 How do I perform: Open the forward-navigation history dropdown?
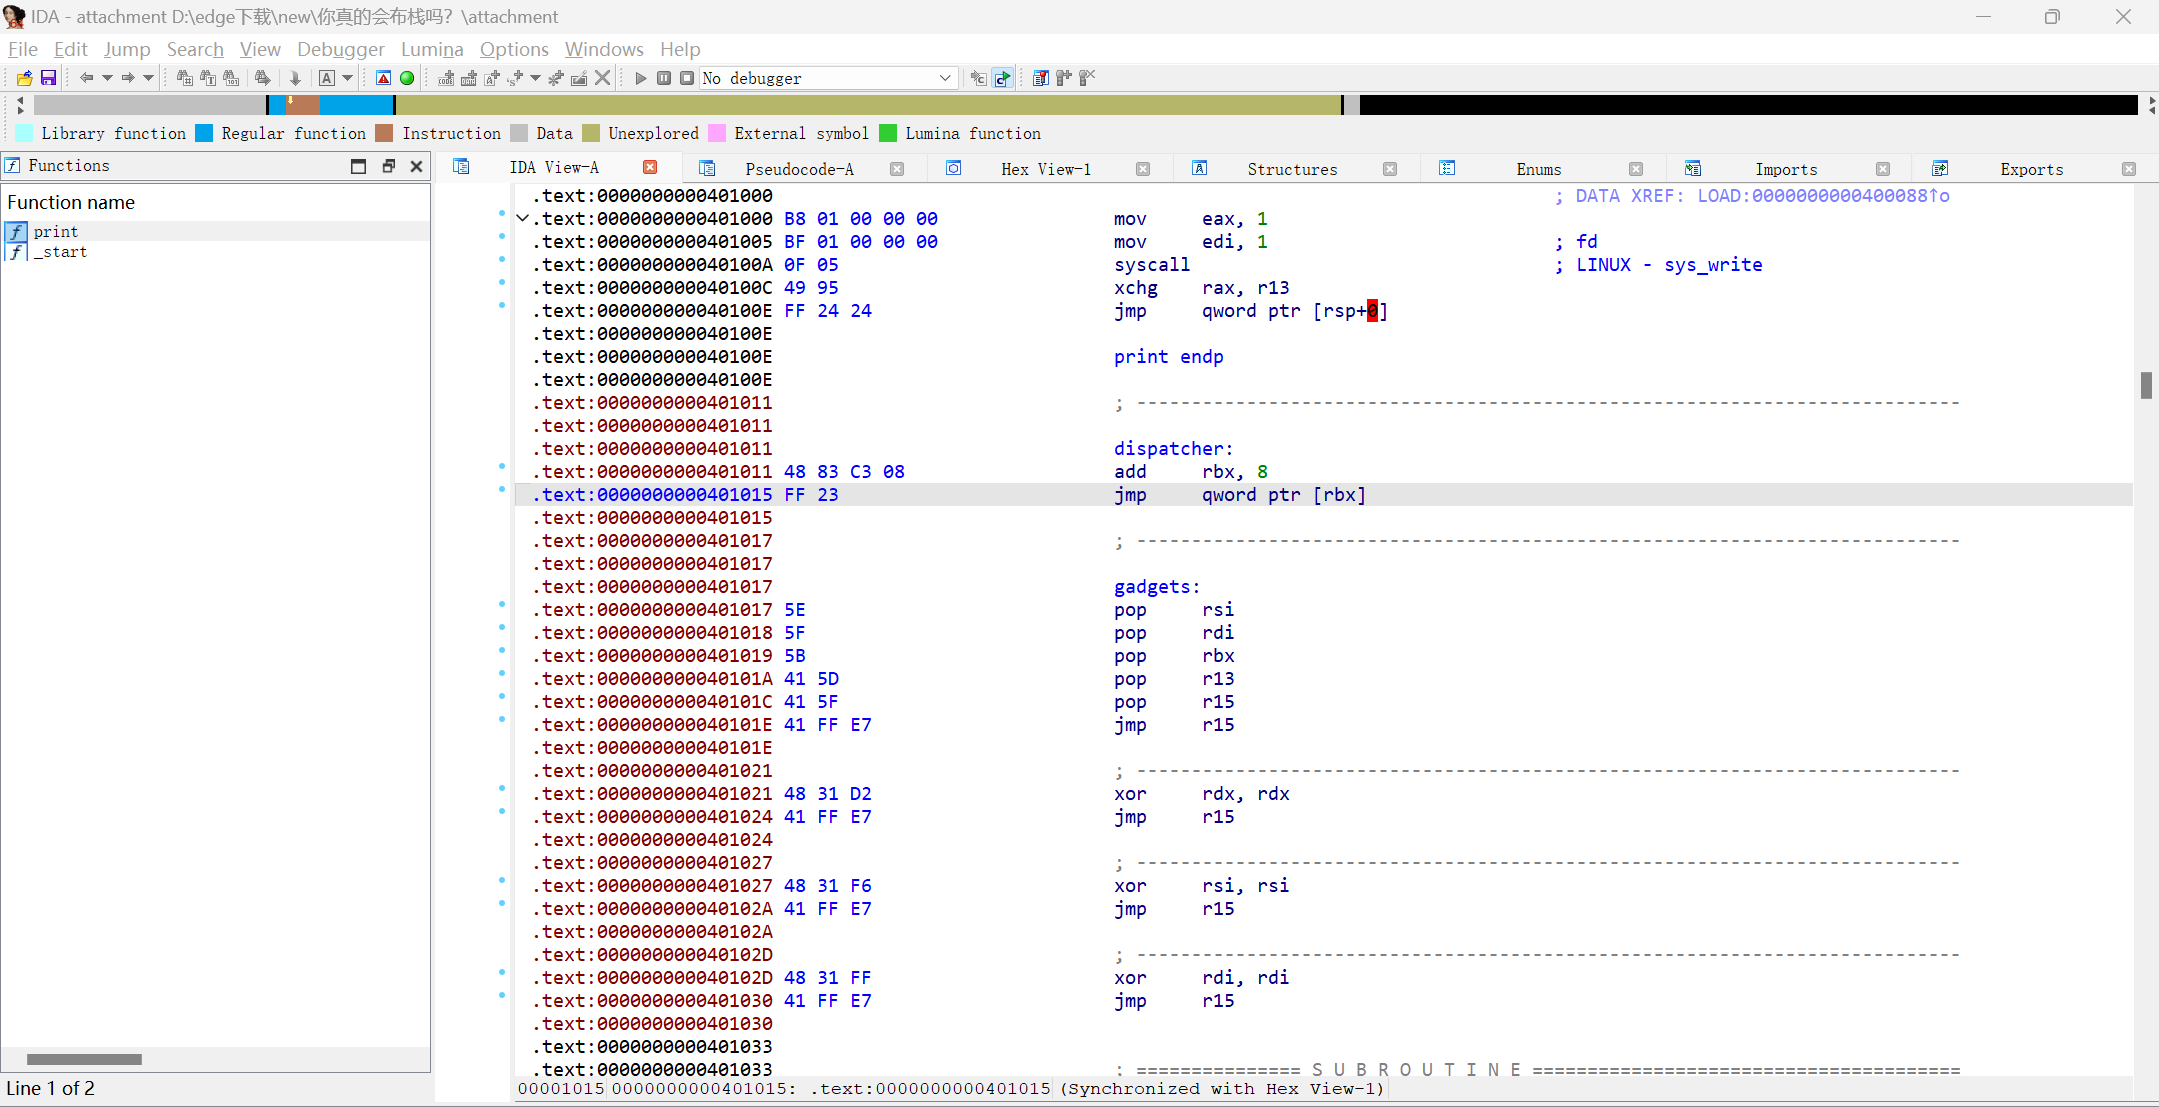148,78
